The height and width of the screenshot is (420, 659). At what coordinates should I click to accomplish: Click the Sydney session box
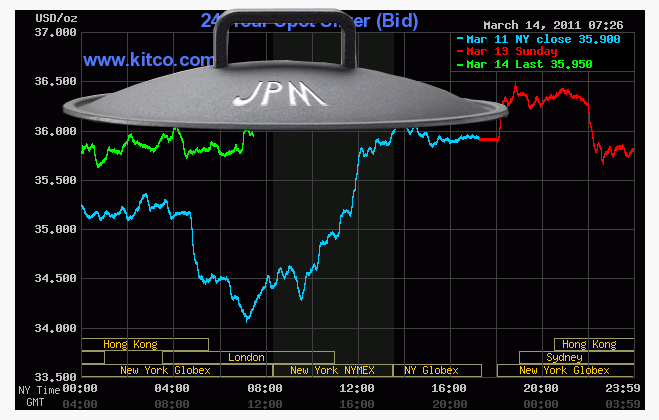(x=577, y=357)
